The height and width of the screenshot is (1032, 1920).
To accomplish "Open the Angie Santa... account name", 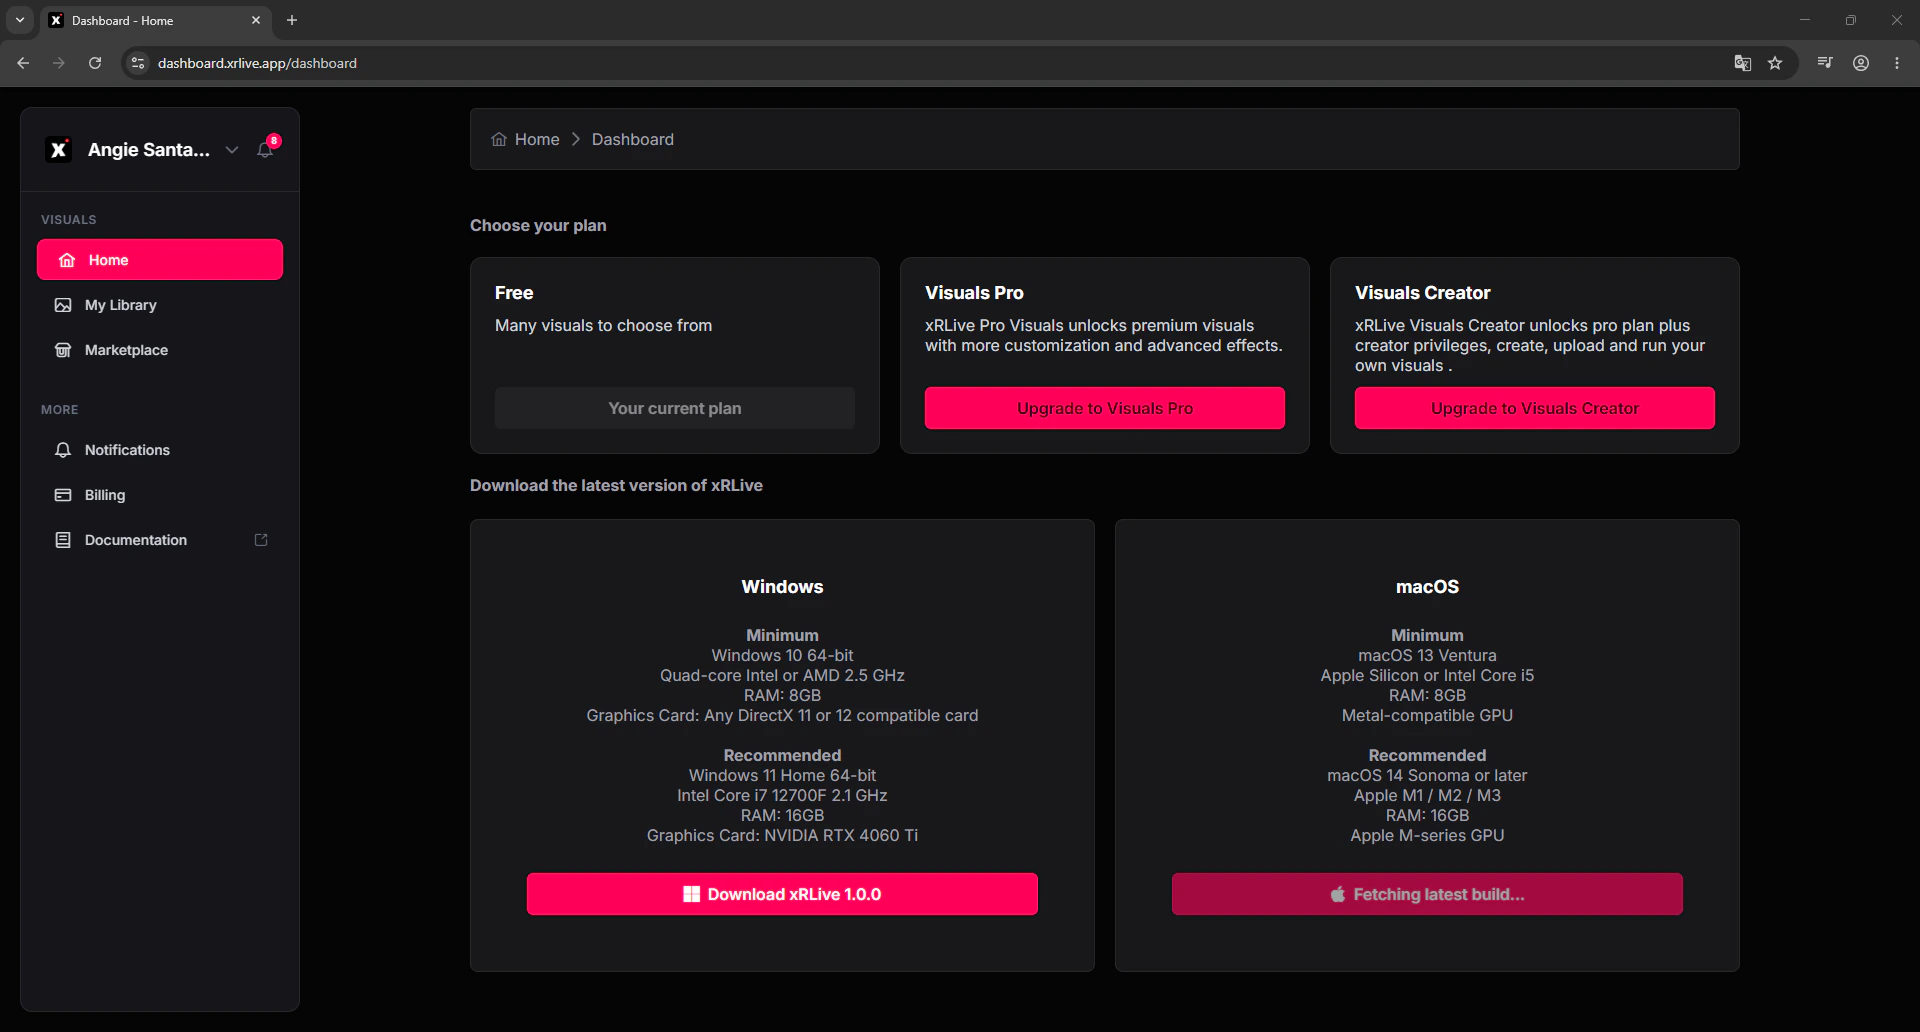I will [x=149, y=150].
